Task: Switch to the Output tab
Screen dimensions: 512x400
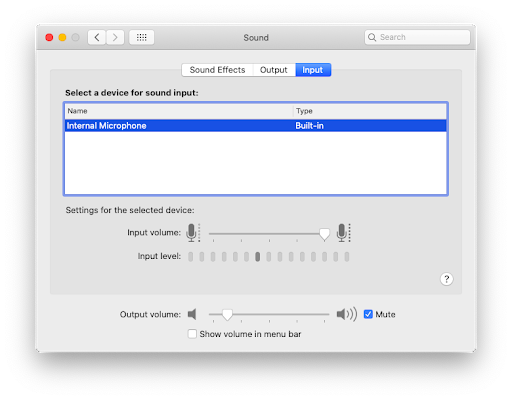Action: coord(274,70)
